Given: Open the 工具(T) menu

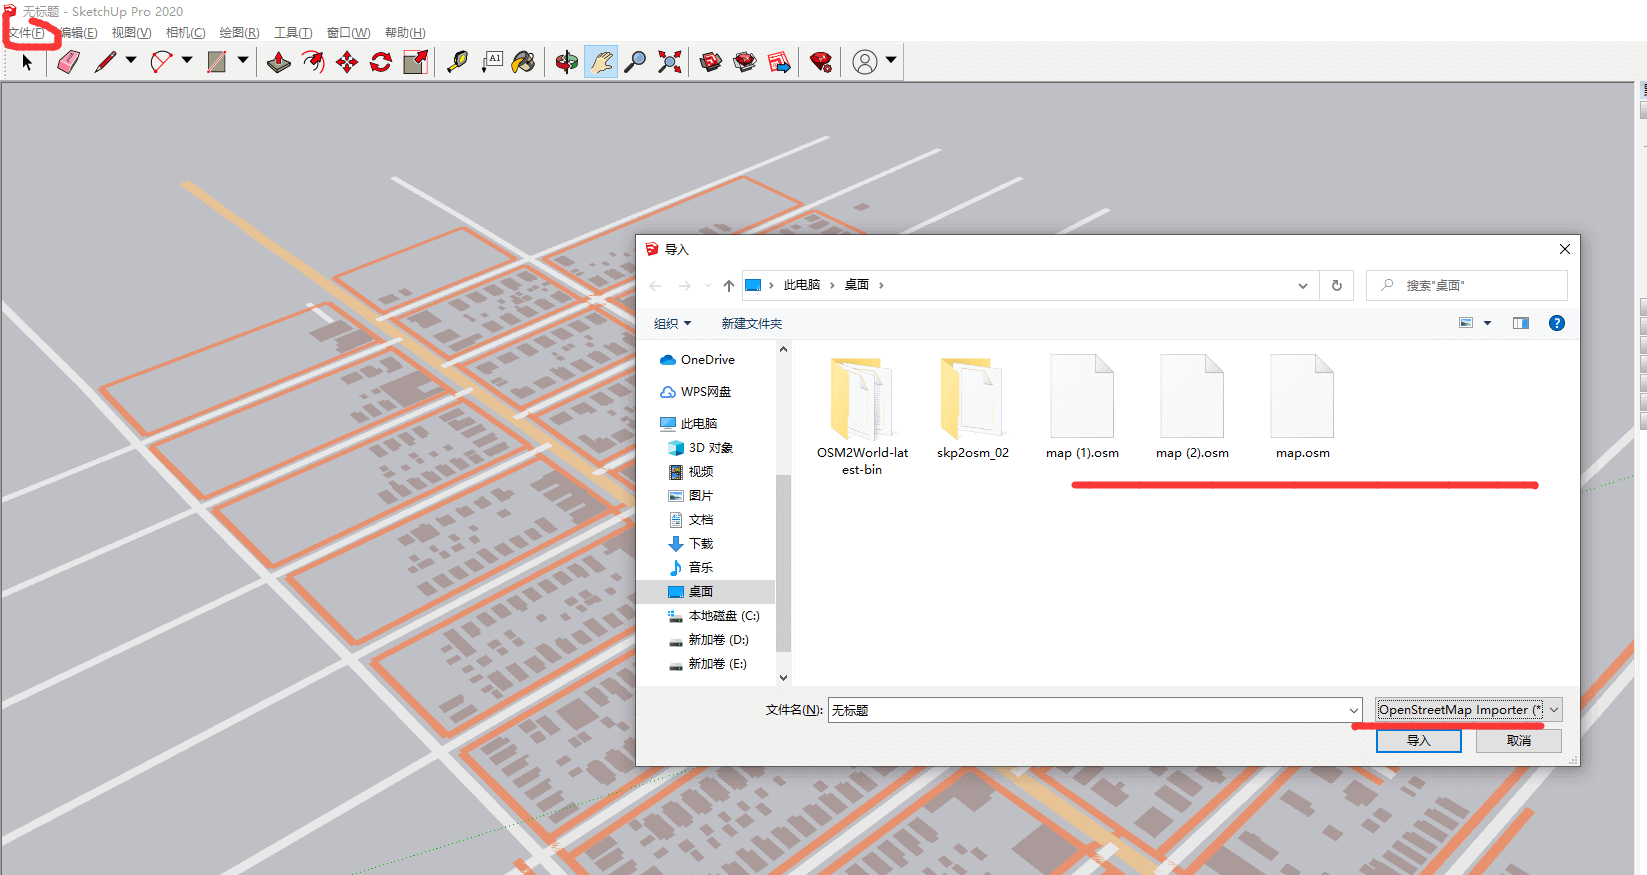Looking at the screenshot, I should point(293,33).
